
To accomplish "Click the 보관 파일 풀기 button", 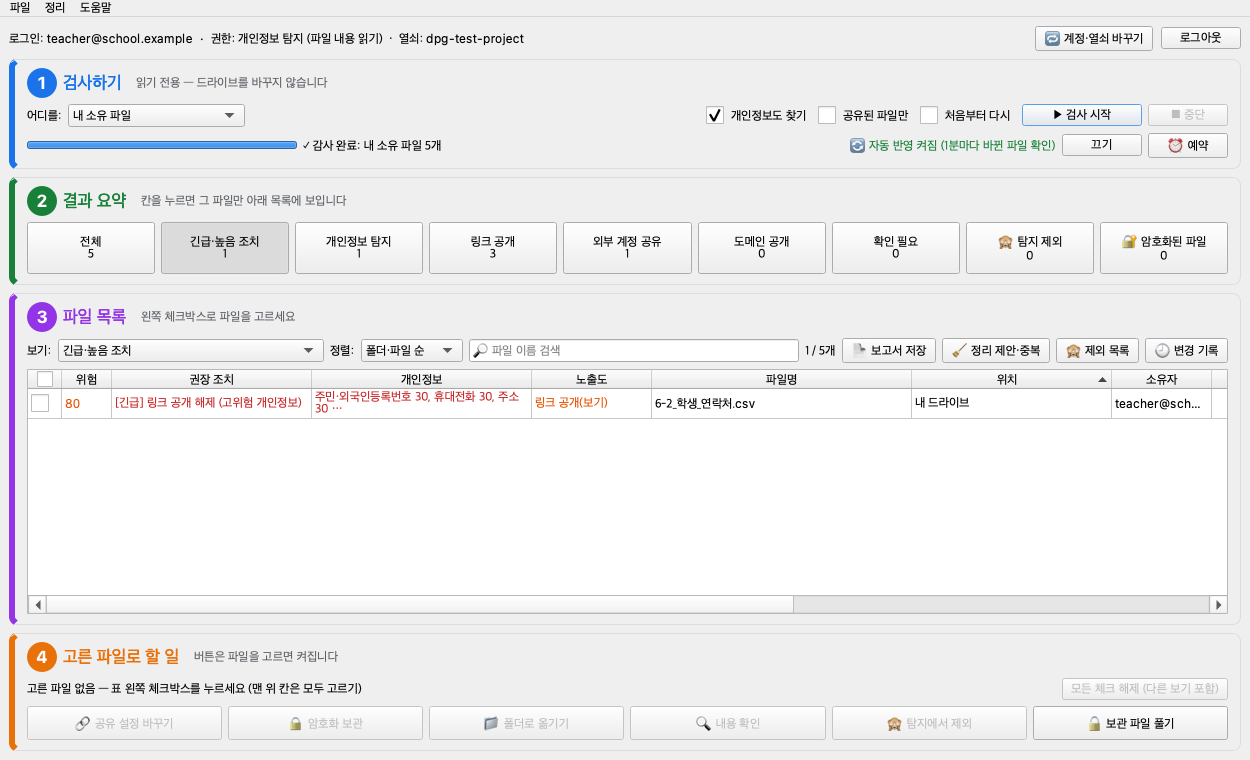I will [x=1130, y=722].
